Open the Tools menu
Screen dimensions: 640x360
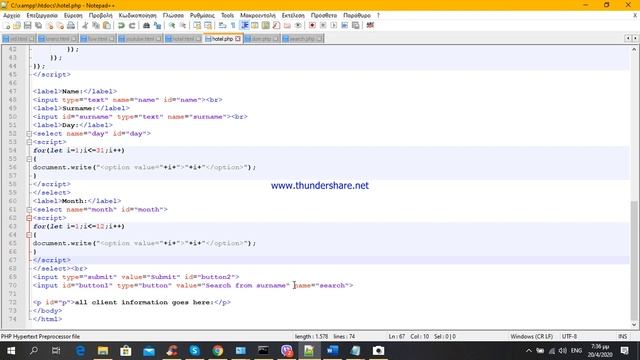coord(227,15)
